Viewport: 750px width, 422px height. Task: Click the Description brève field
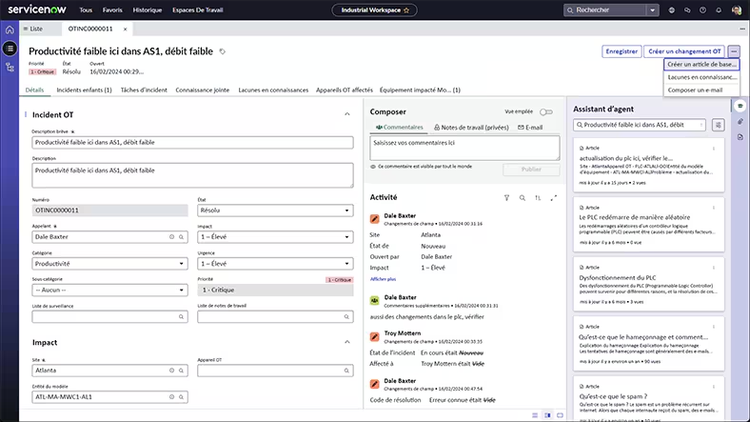193,143
